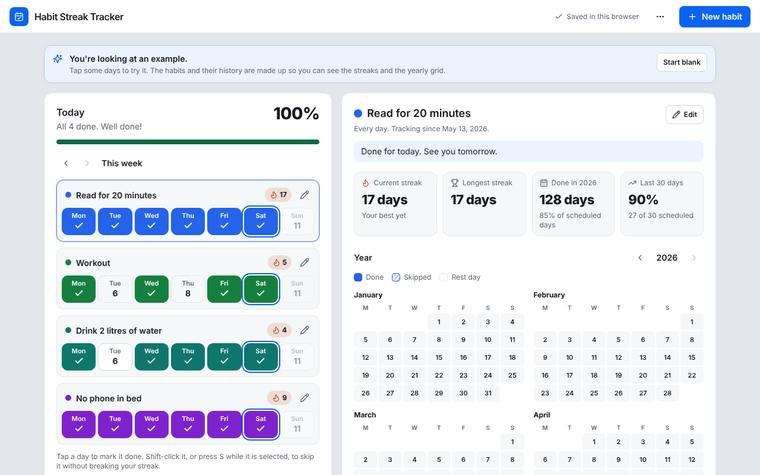The width and height of the screenshot is (760, 475).
Task: Go to next year after 2026
Action: (x=694, y=258)
